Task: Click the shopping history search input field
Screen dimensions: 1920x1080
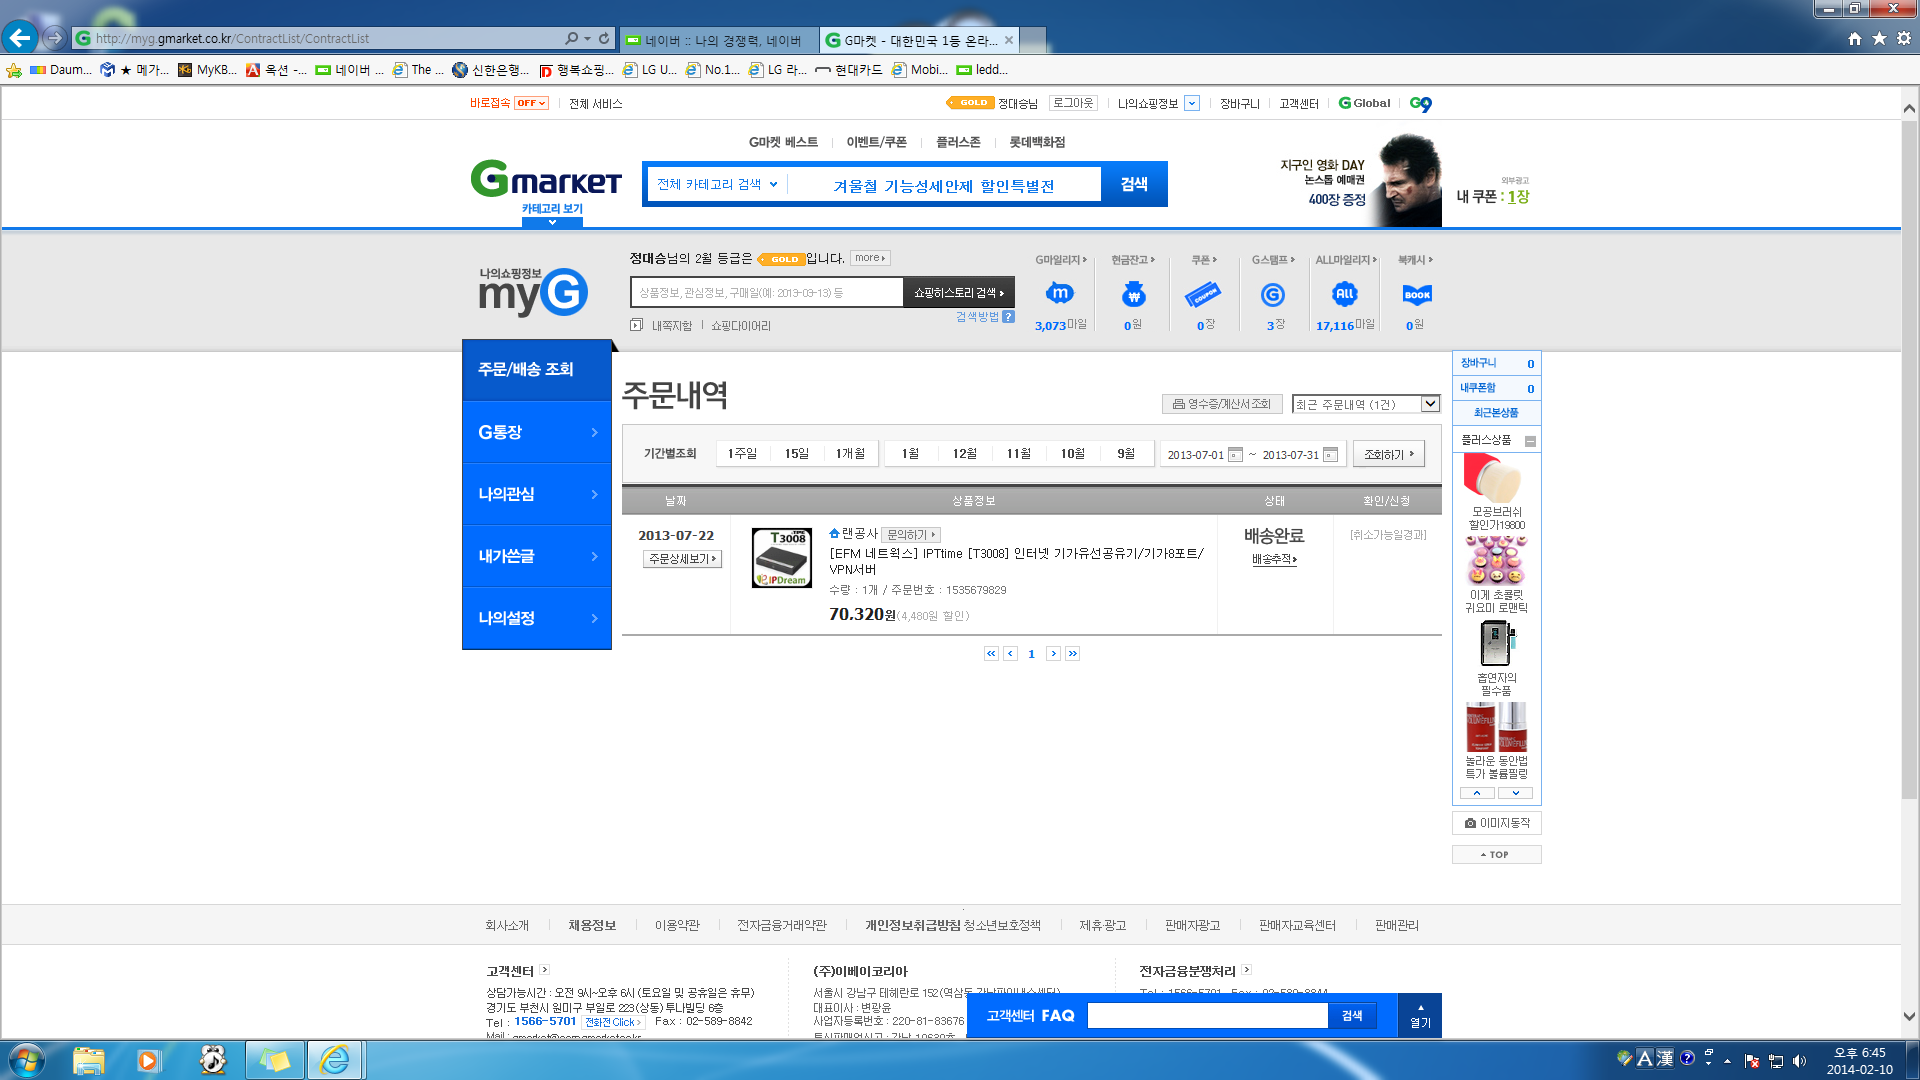Action: [x=767, y=293]
